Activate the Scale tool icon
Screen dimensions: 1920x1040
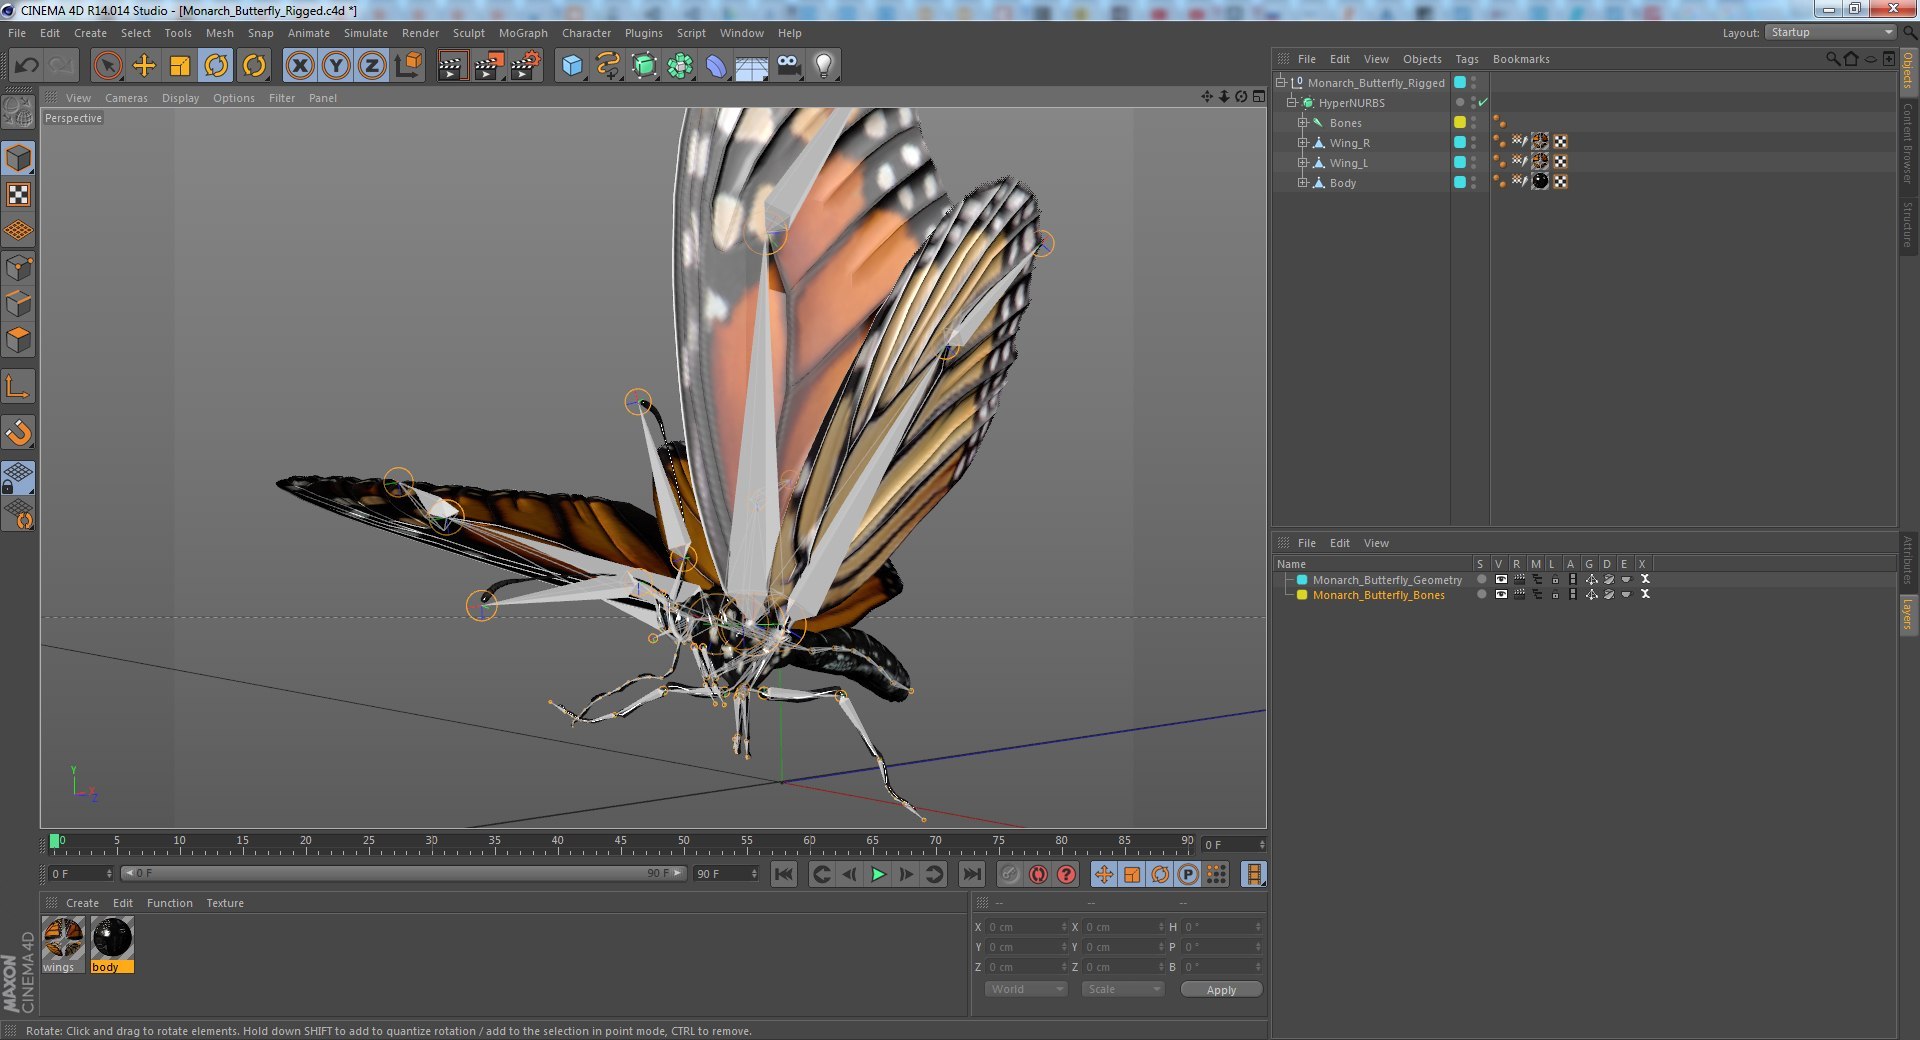[x=180, y=66]
